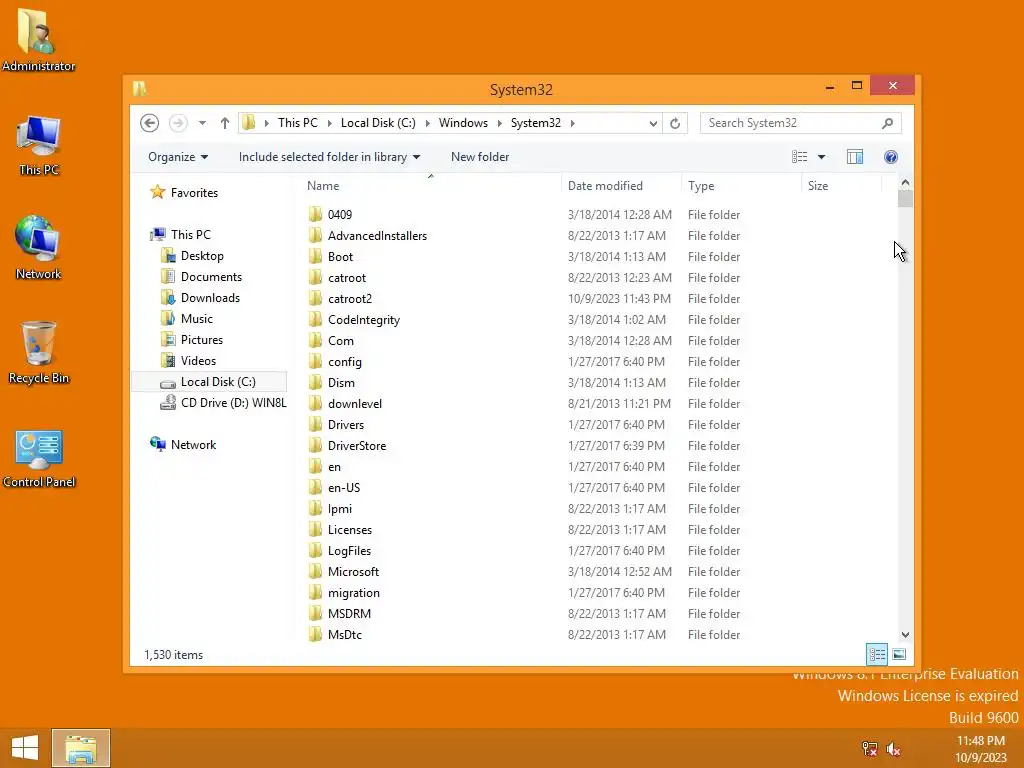Open Pictures in the navigation pane
The height and width of the screenshot is (768, 1024).
(x=201, y=340)
